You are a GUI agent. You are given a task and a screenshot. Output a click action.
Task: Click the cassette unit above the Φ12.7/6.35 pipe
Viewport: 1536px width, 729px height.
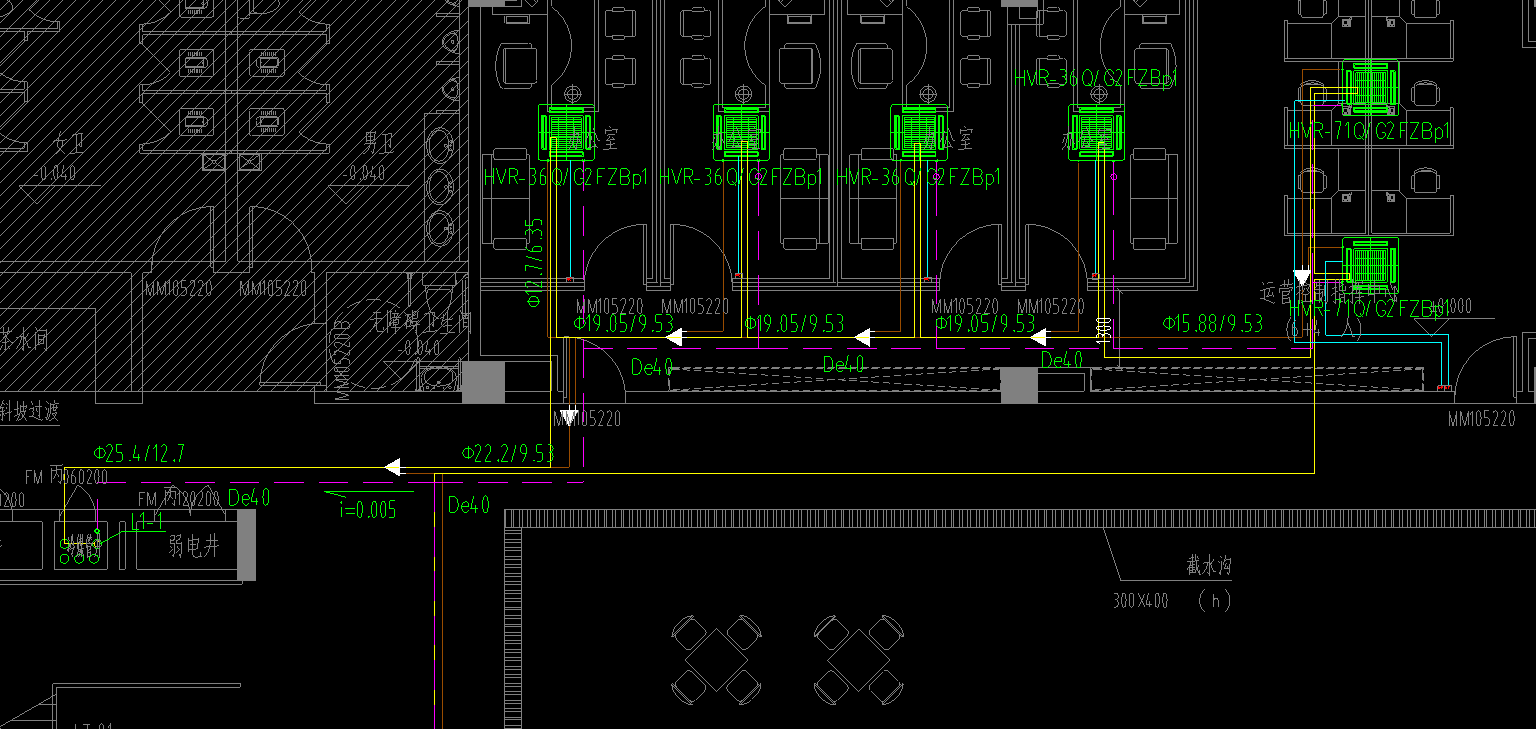tap(567, 132)
